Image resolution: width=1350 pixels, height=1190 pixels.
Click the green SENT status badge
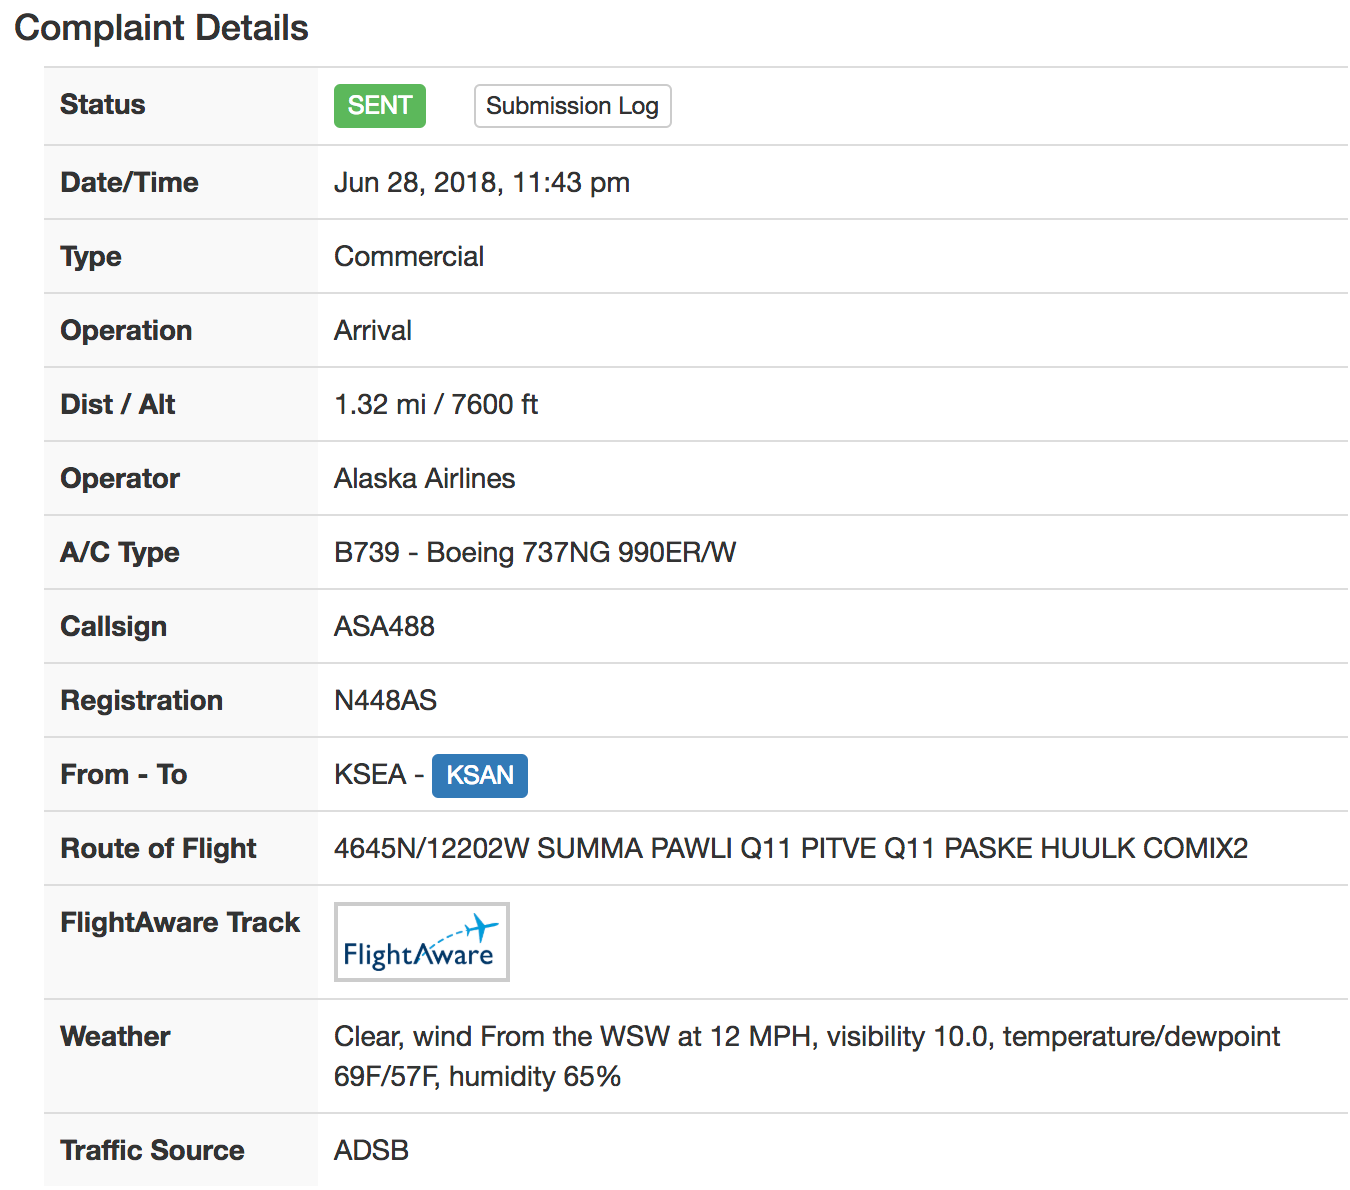tap(380, 106)
